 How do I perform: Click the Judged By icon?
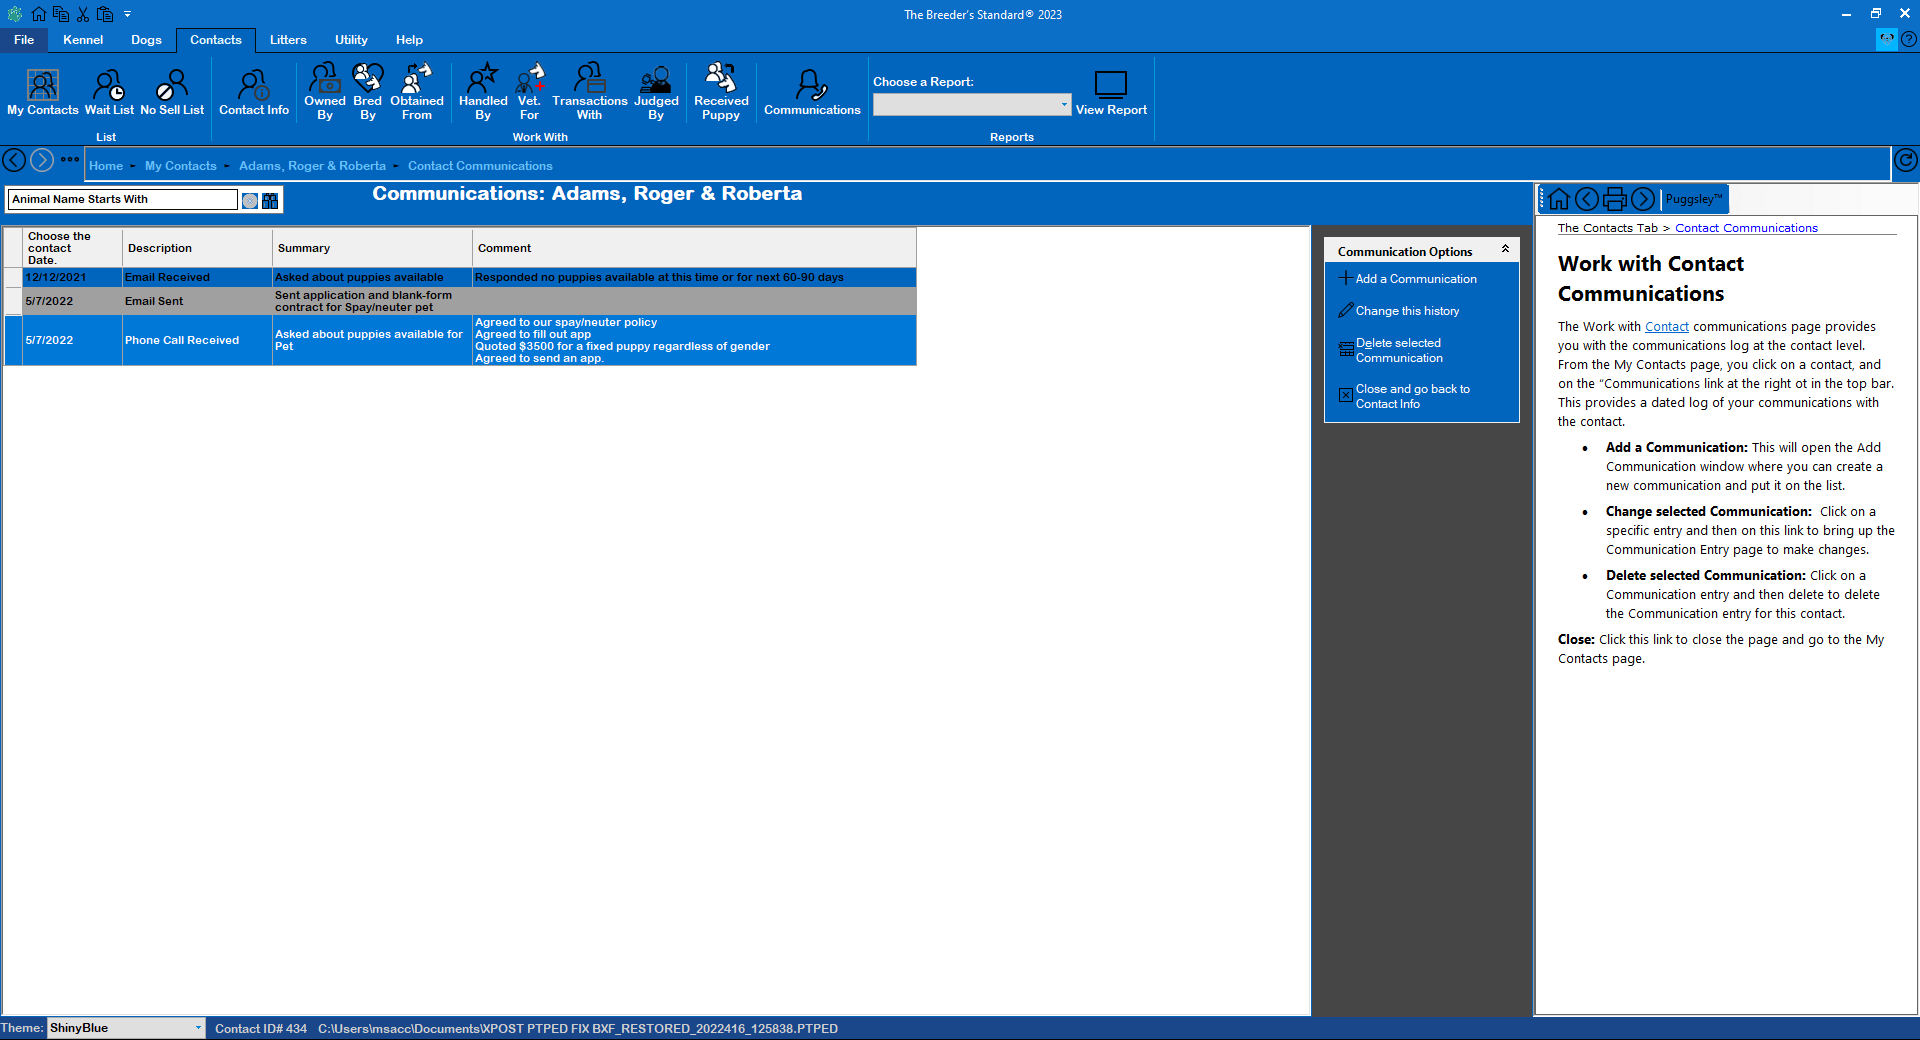[x=656, y=91]
